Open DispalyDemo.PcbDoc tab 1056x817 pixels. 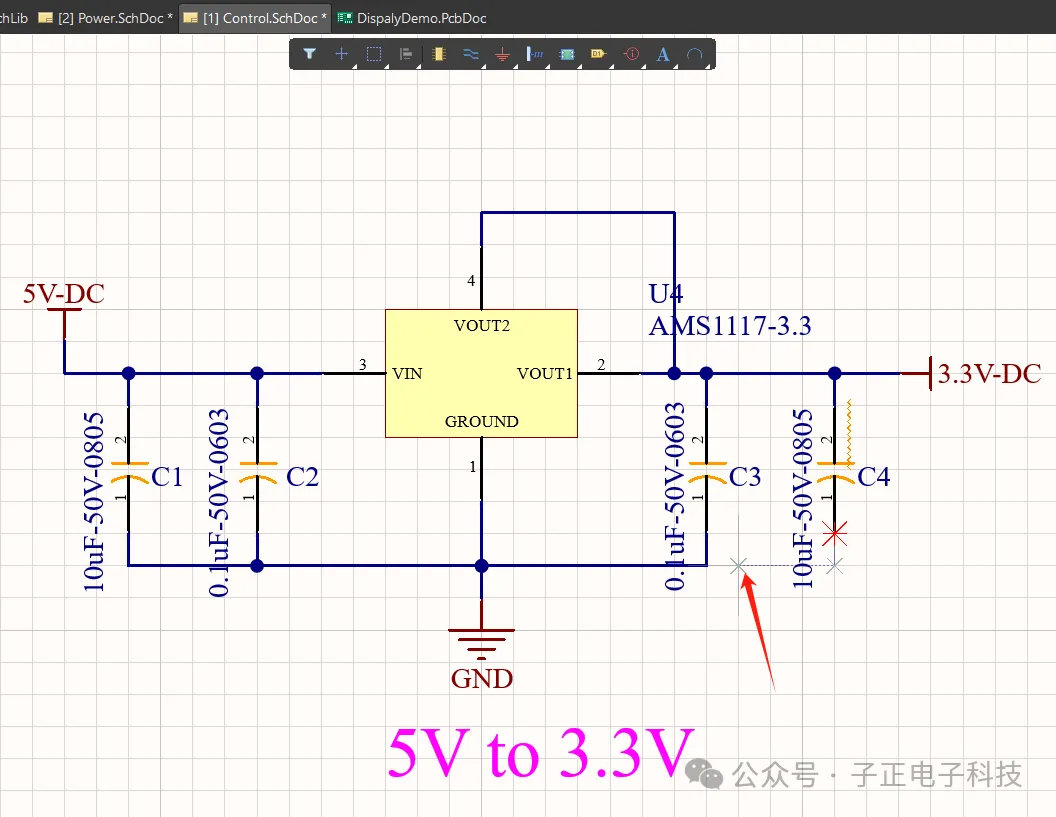pos(412,18)
